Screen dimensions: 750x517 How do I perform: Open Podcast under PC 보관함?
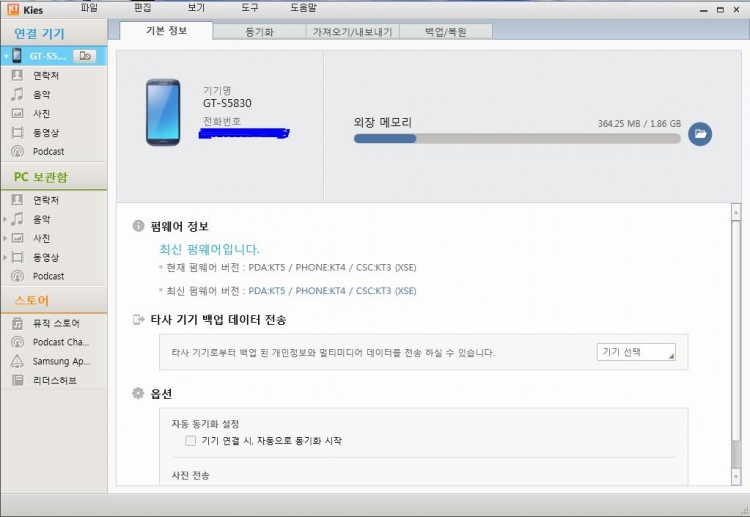click(48, 276)
